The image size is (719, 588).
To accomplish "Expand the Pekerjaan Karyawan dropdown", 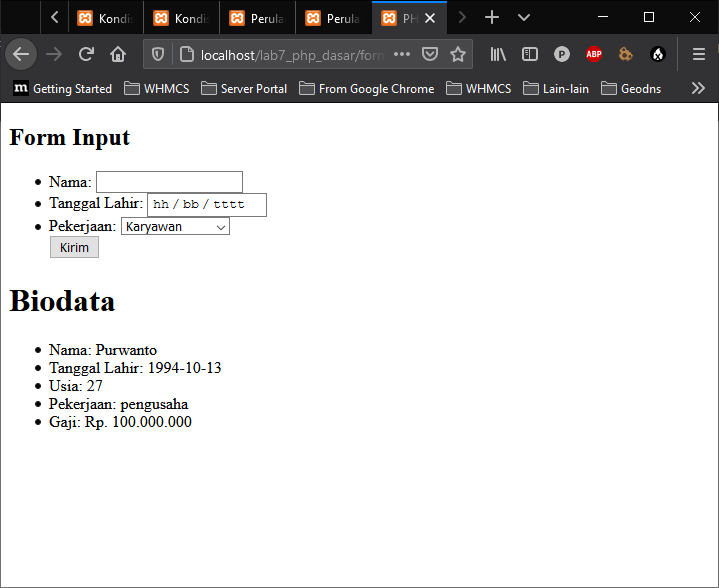I will 175,227.
